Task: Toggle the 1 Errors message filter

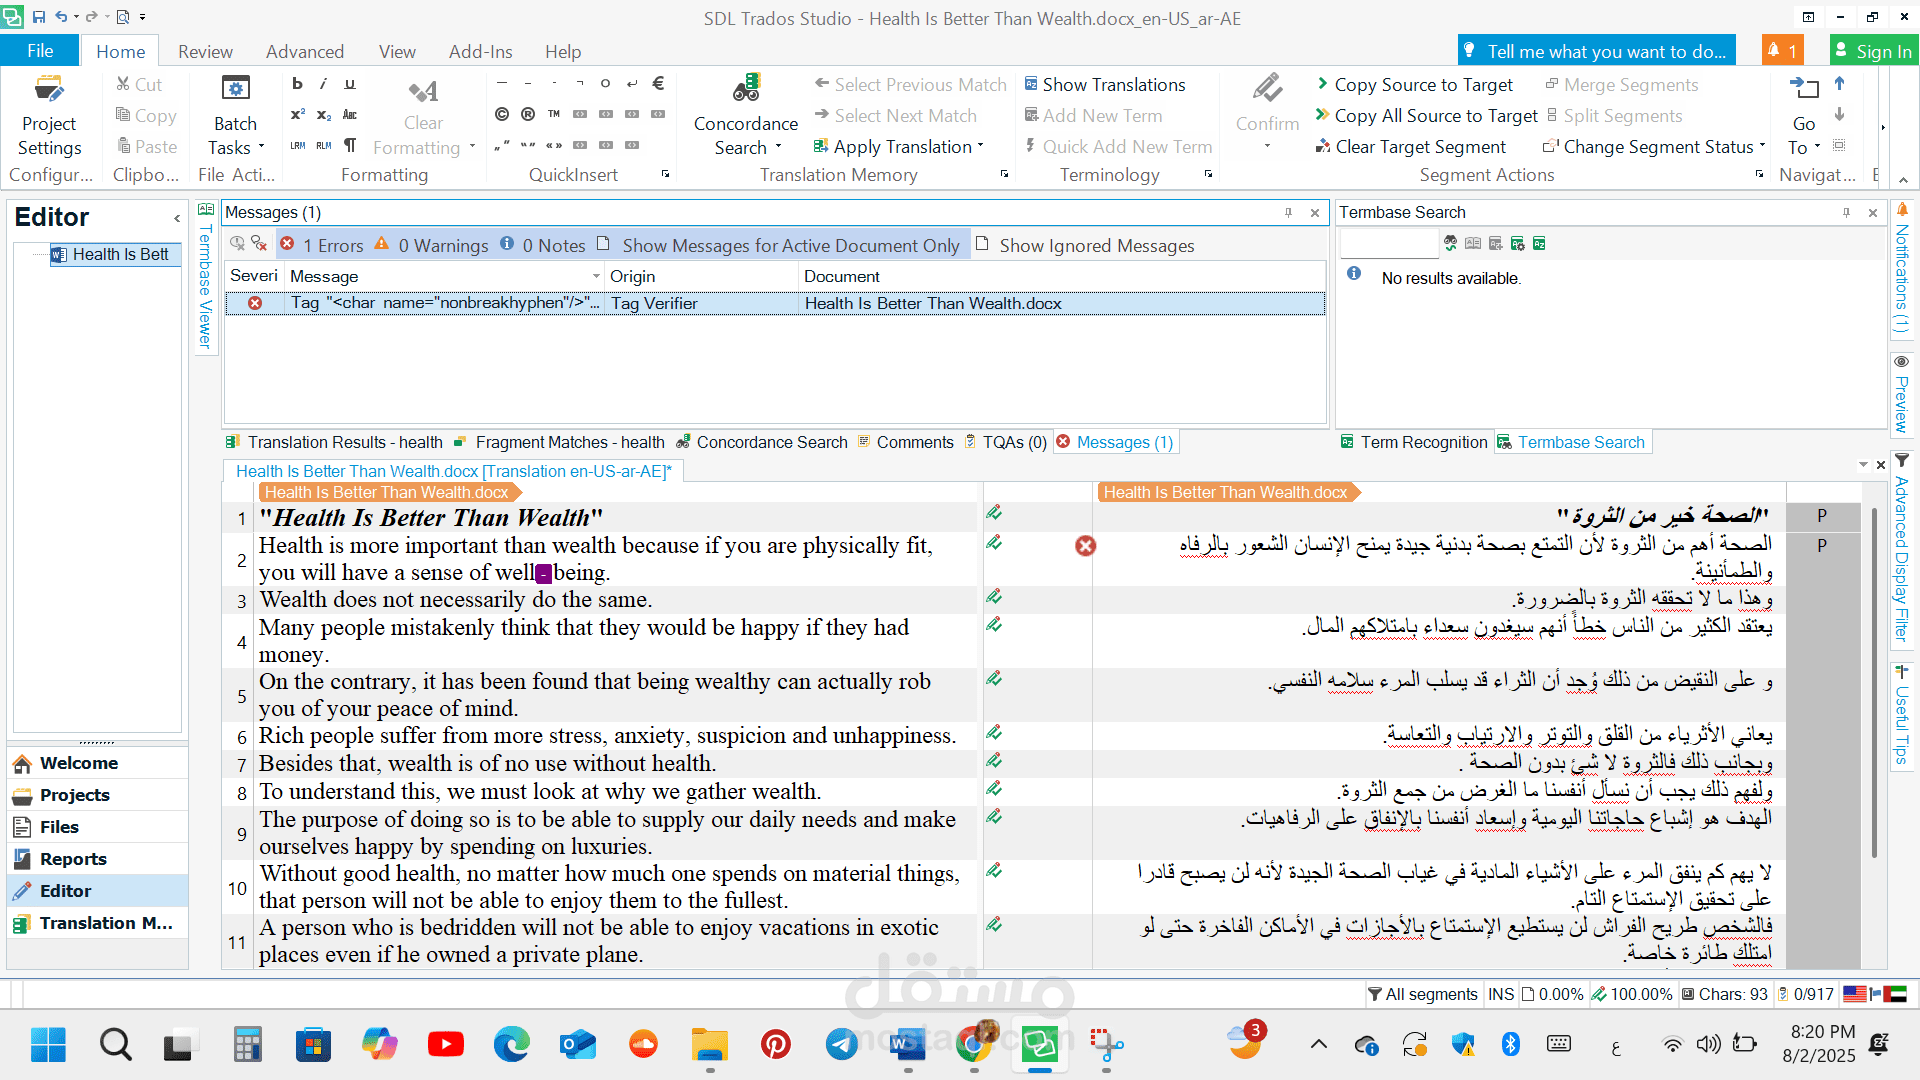Action: (x=321, y=245)
